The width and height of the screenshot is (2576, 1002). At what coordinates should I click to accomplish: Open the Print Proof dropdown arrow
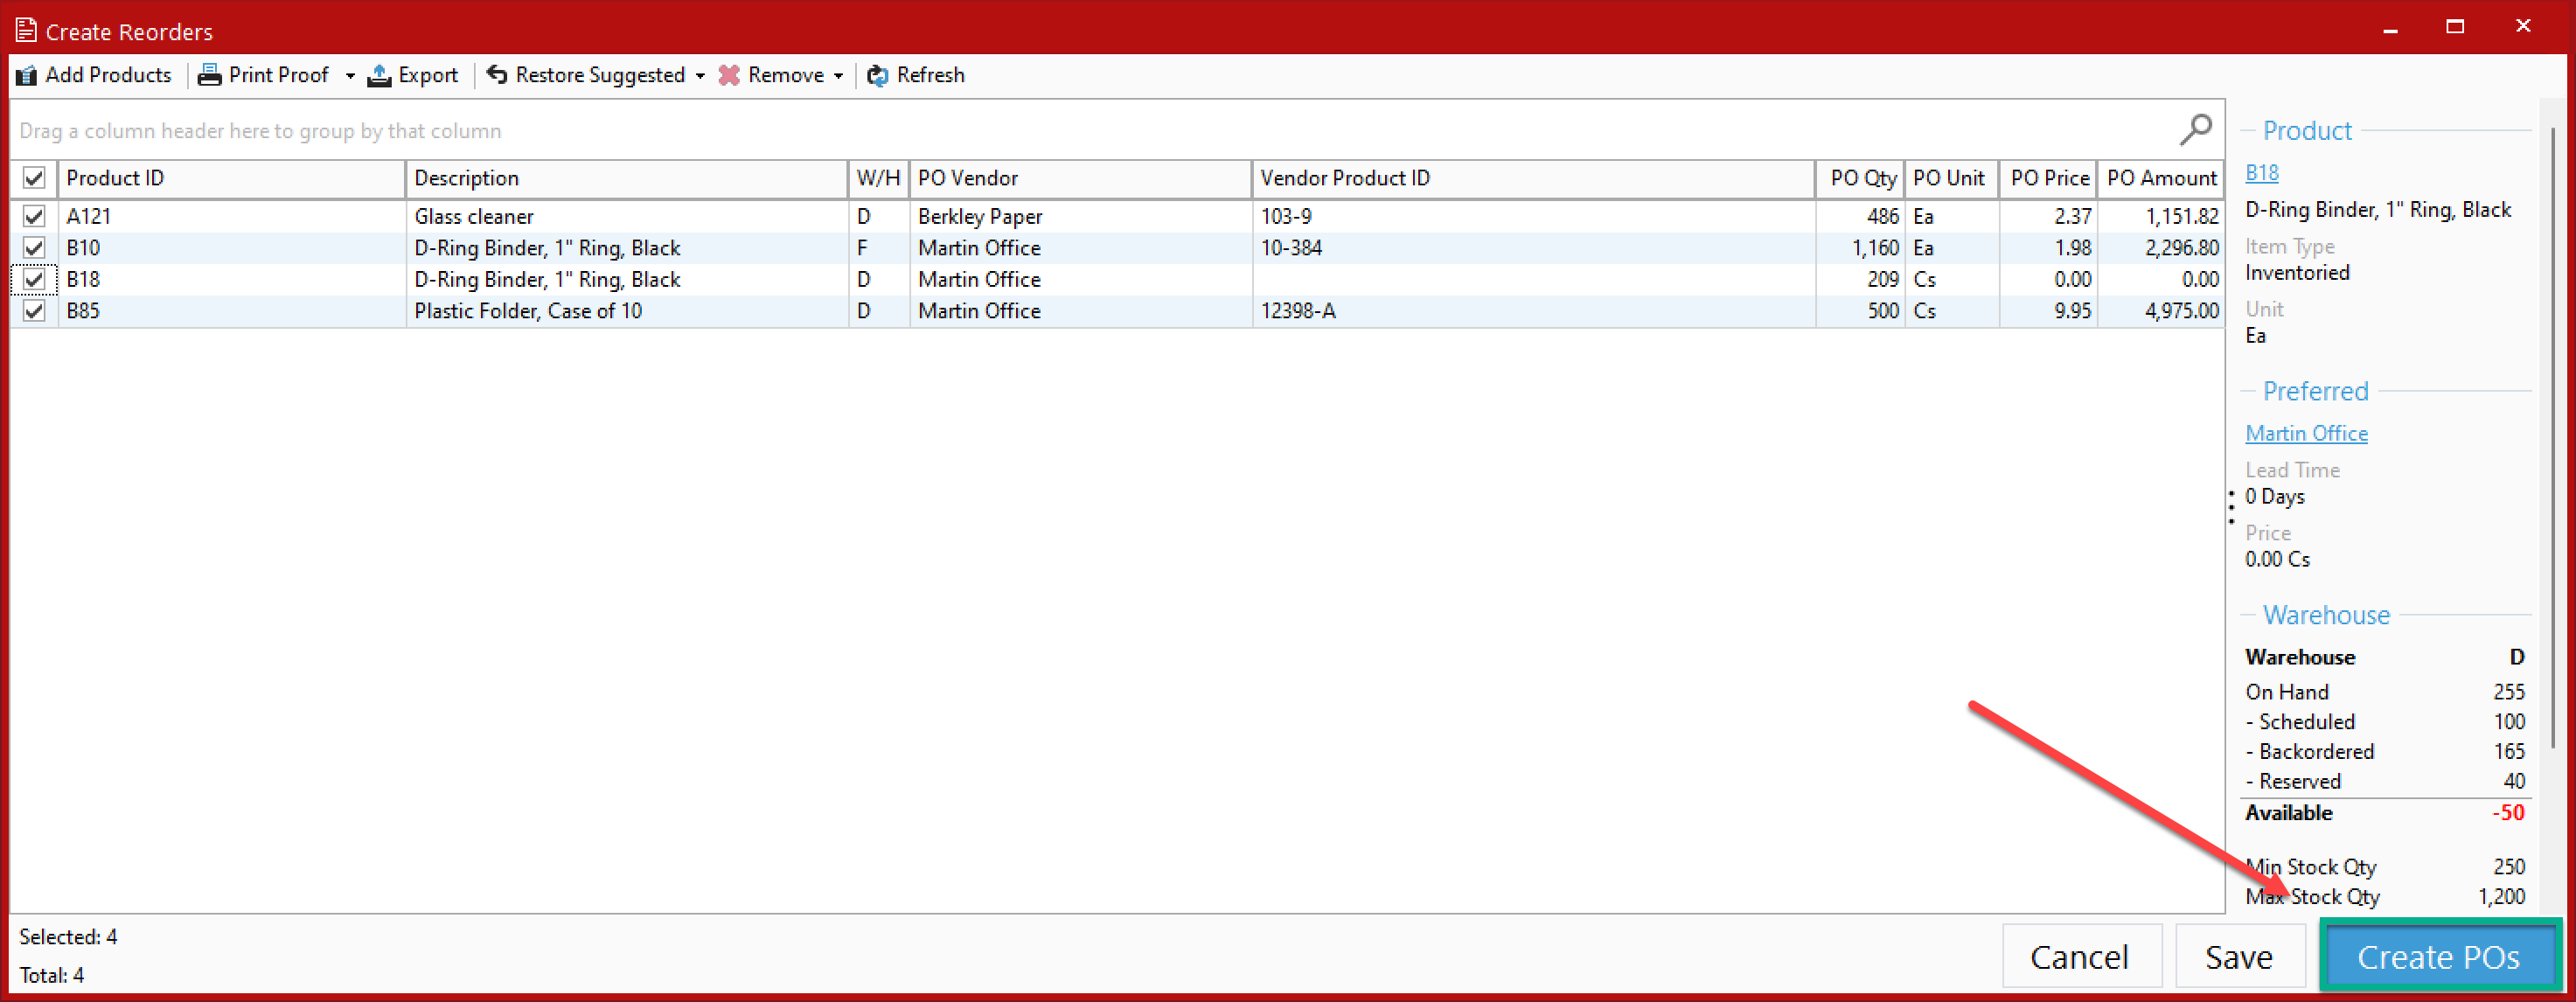(350, 75)
